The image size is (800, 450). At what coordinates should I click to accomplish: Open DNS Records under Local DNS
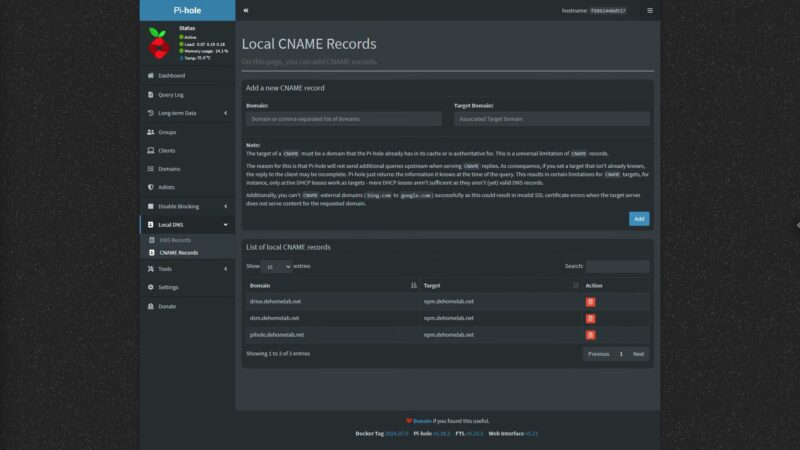tap(175, 240)
